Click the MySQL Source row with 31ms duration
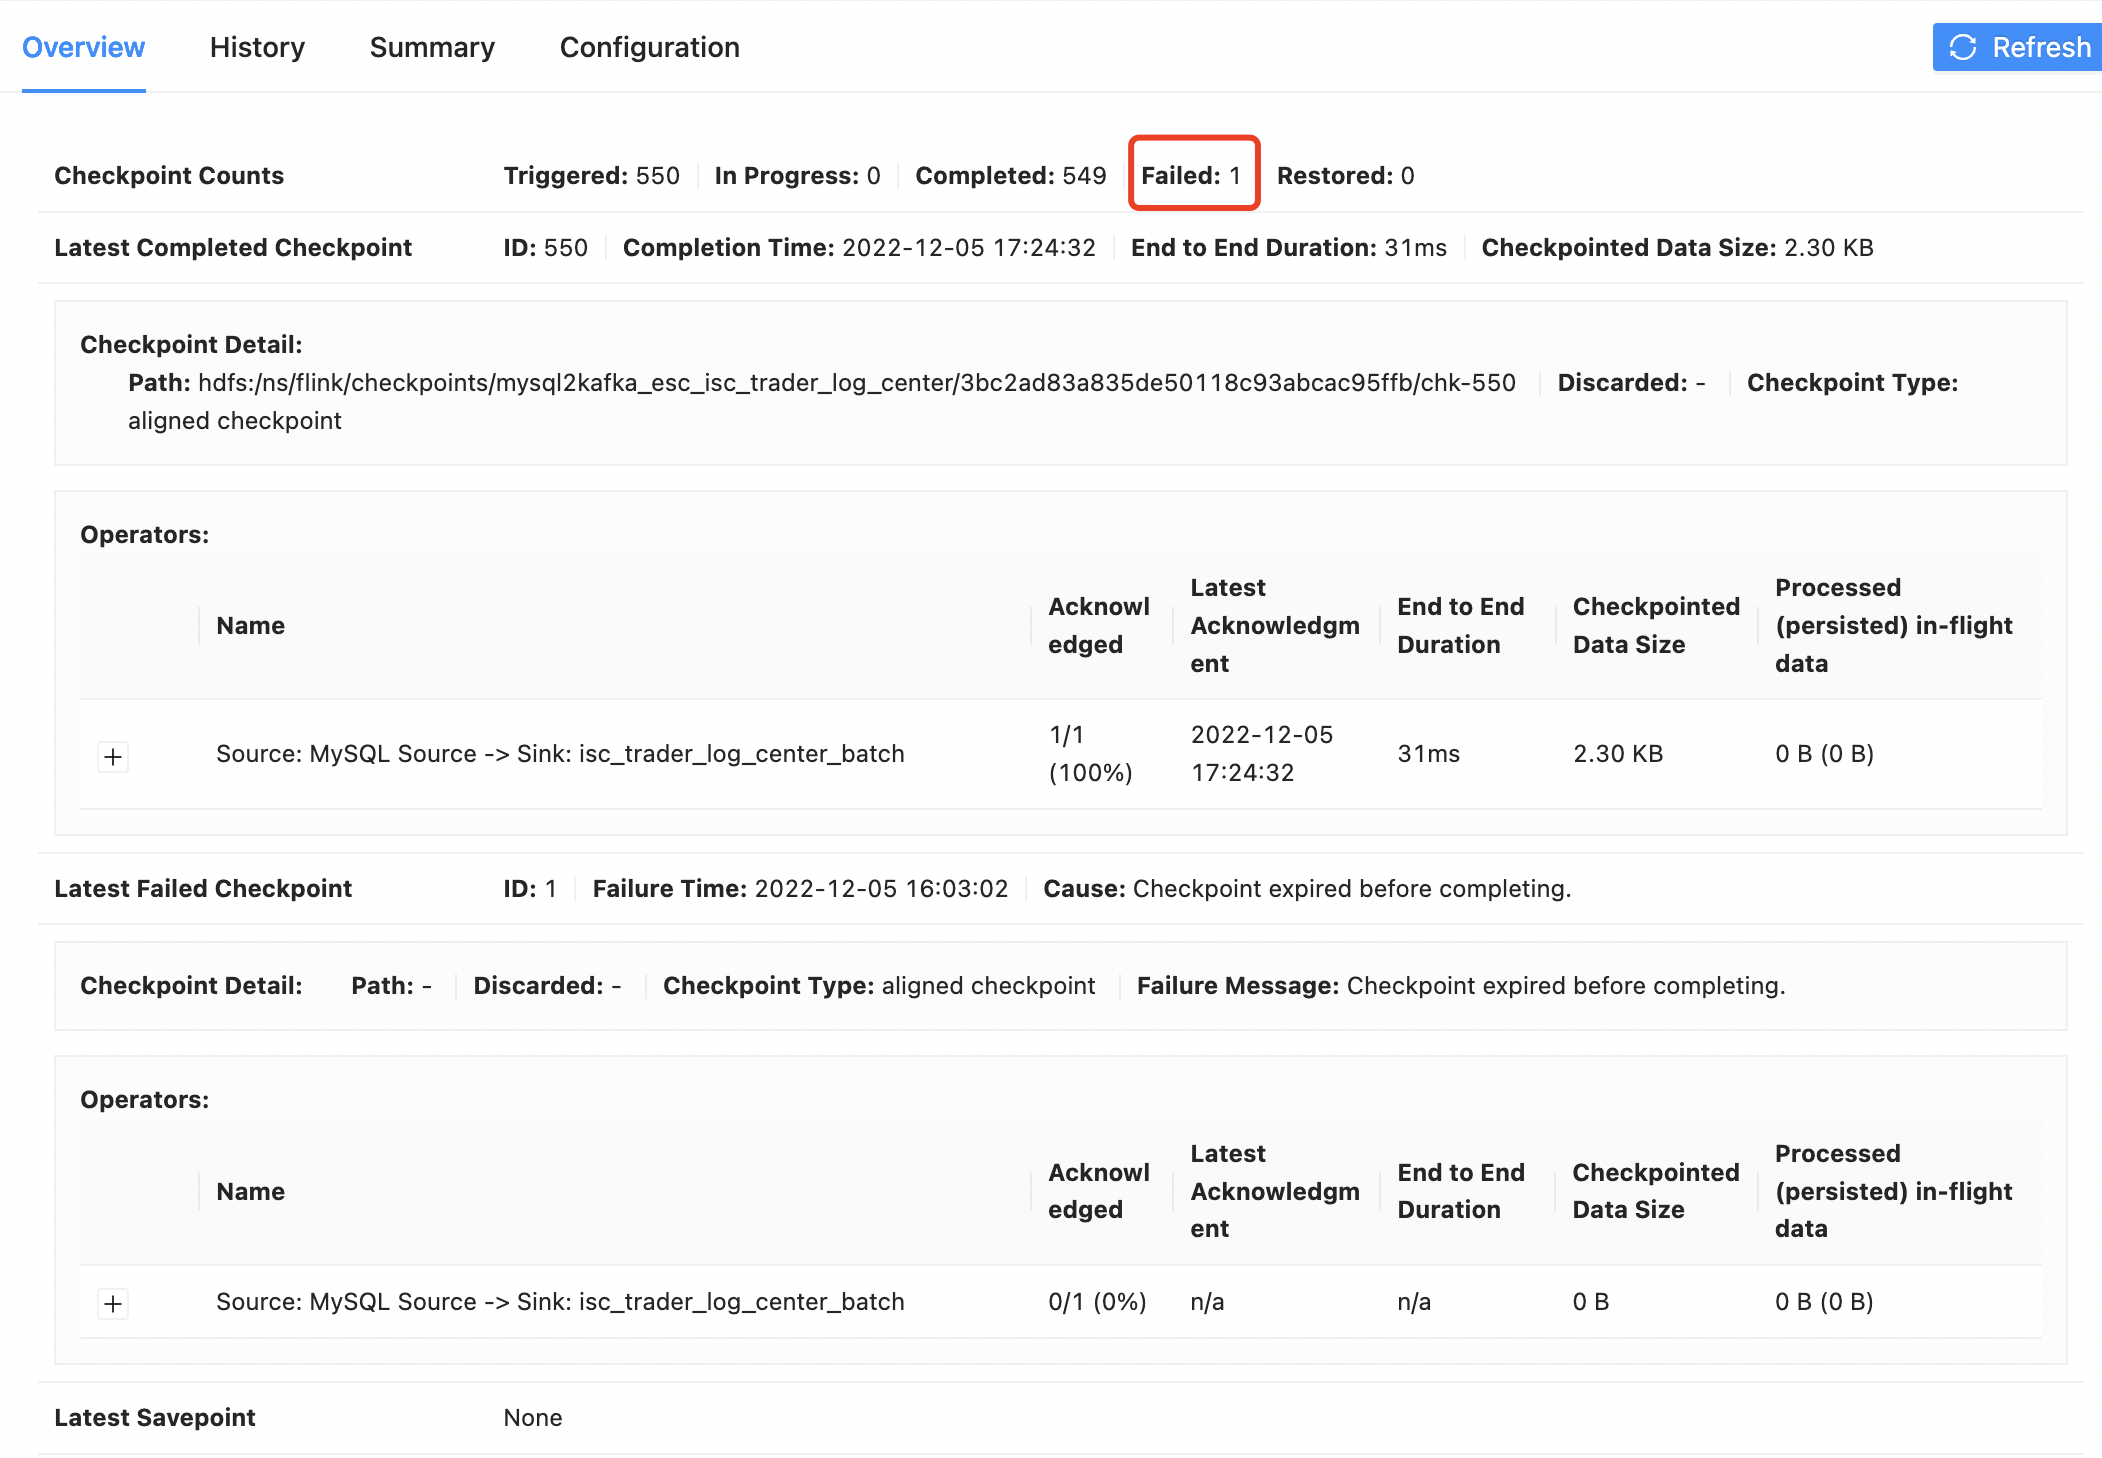This screenshot has height=1458, width=2102. [x=560, y=753]
